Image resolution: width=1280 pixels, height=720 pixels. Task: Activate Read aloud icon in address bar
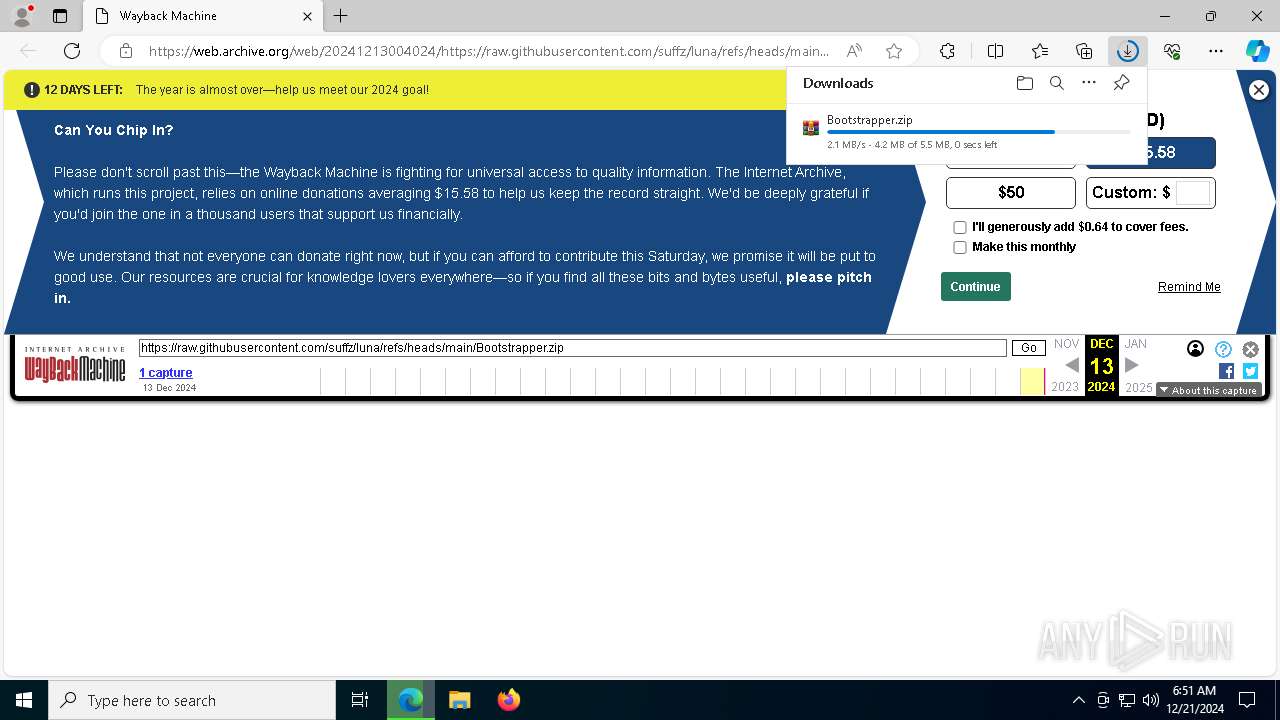854,51
